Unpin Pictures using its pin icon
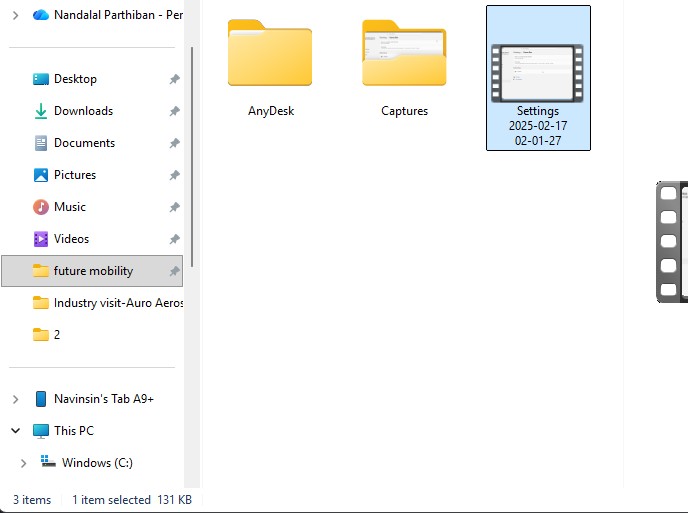The height and width of the screenshot is (513, 688). 175,176
